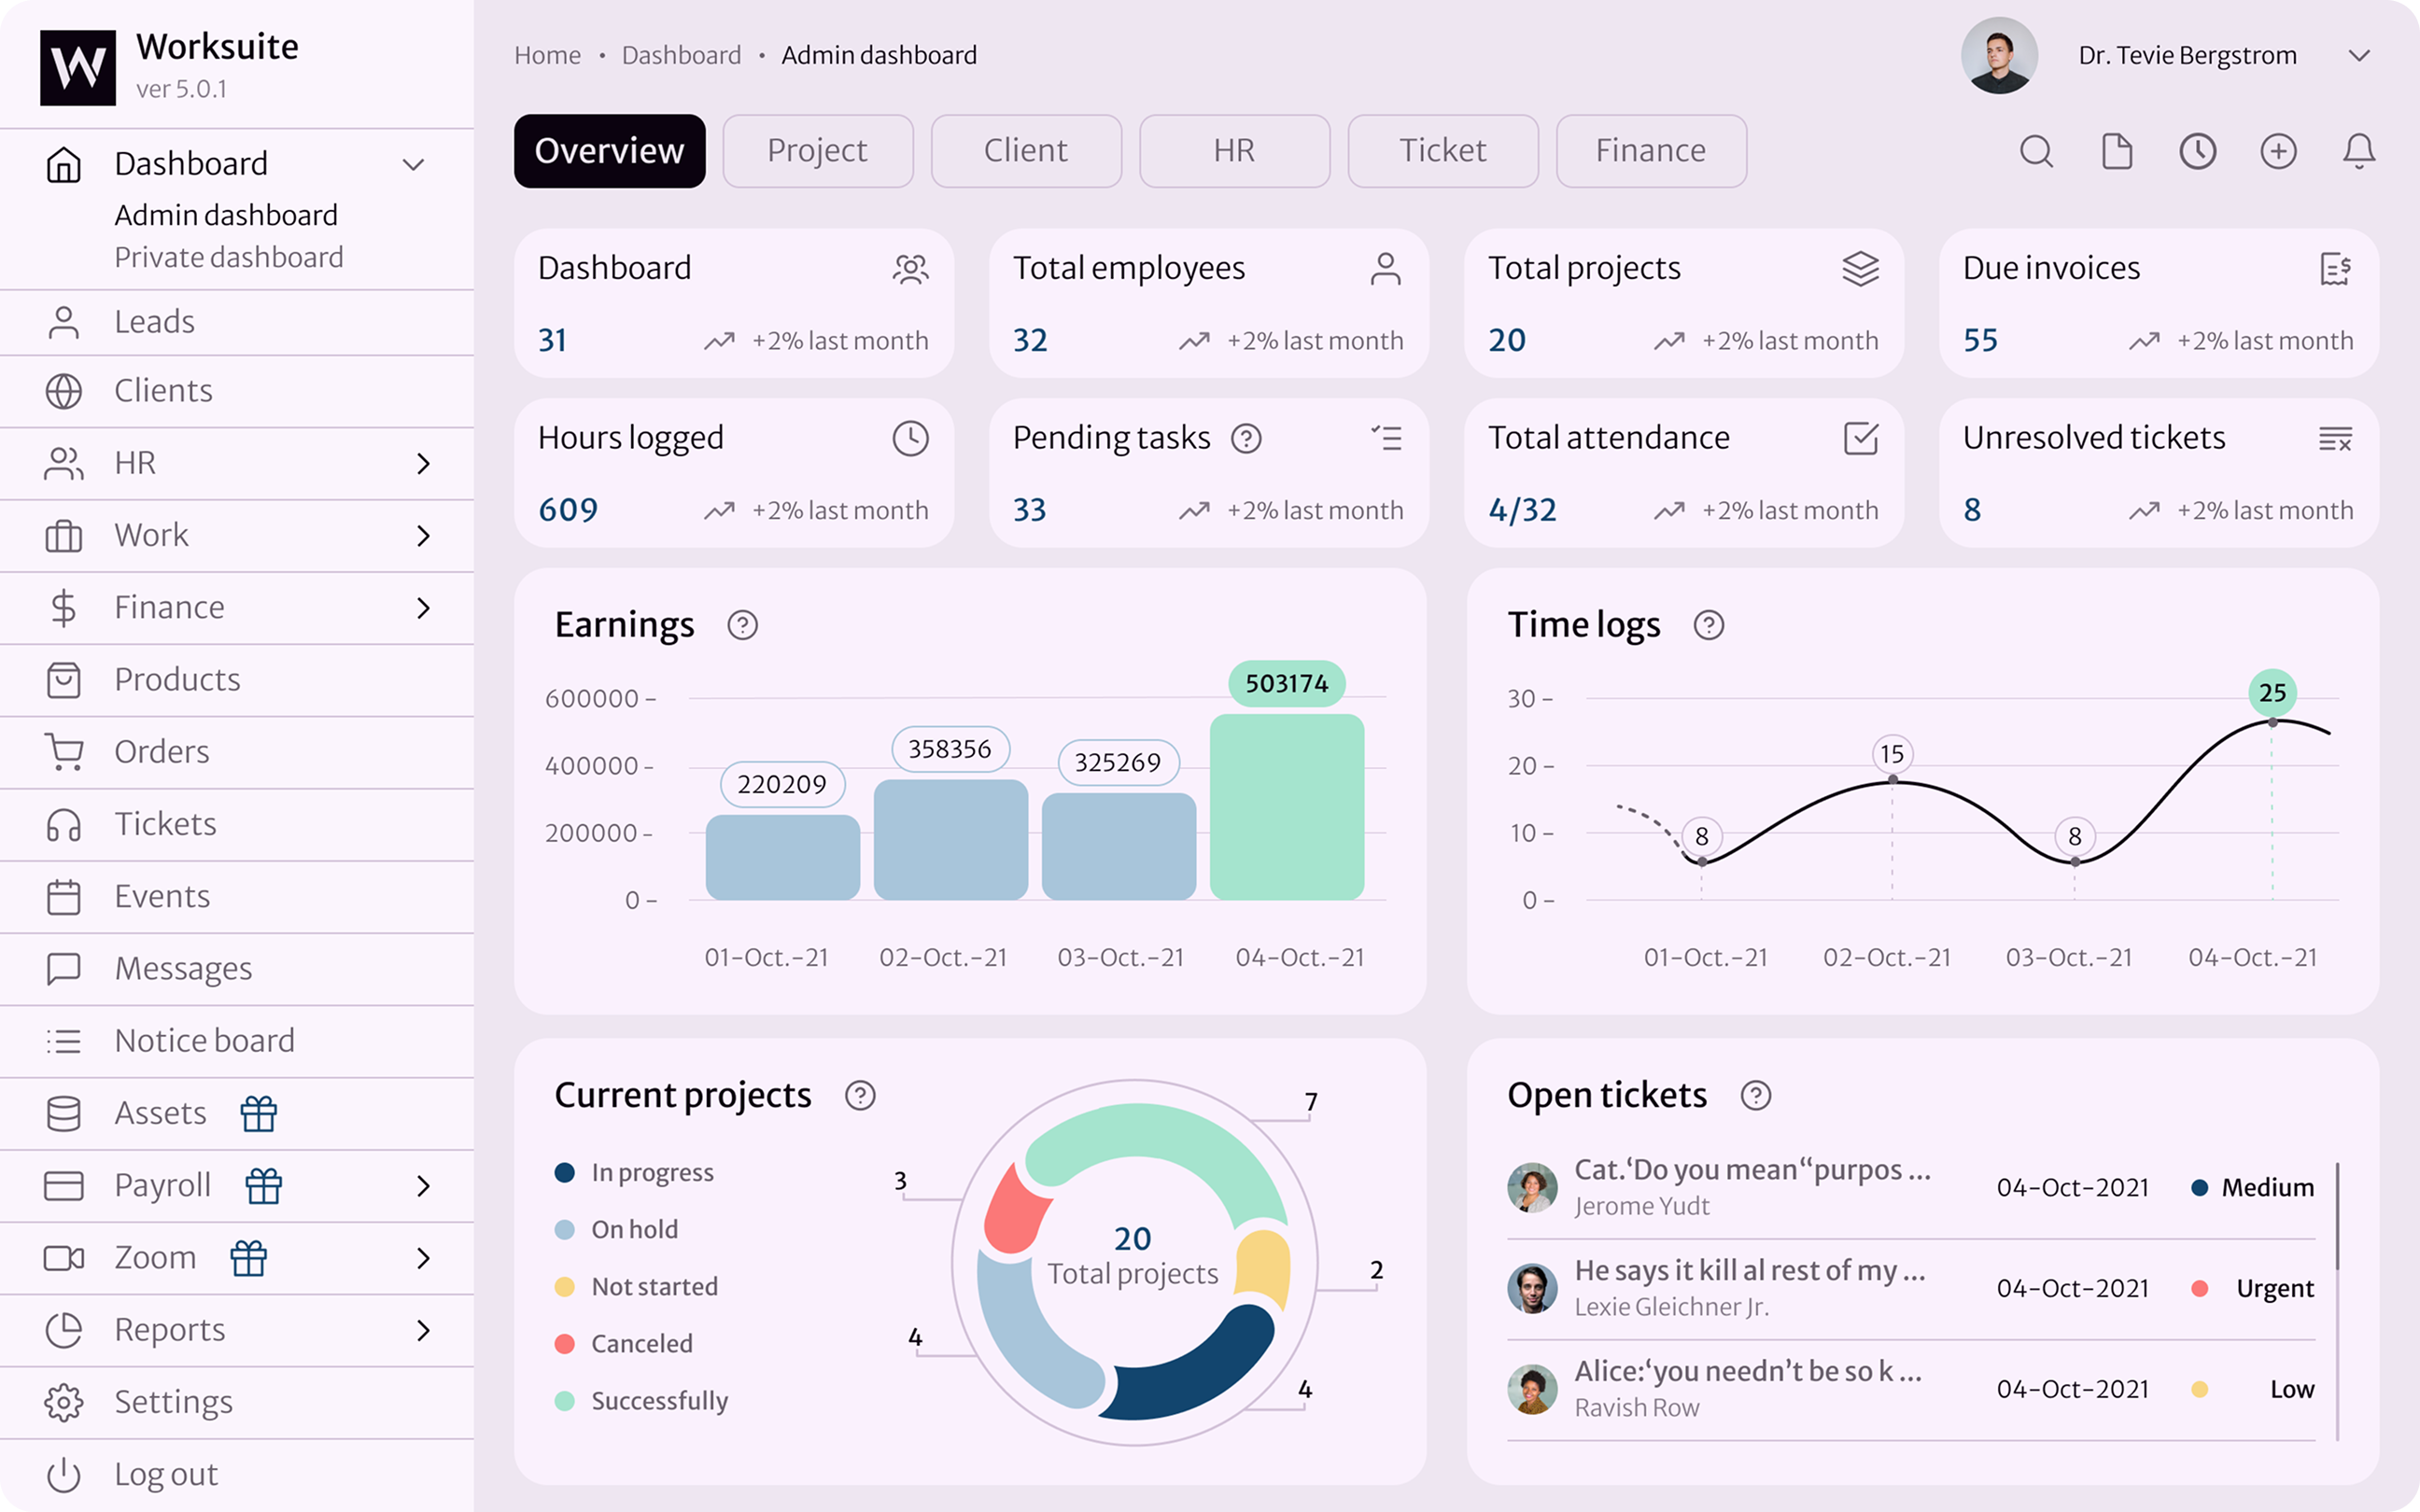This screenshot has height=1512, width=2420.
Task: Click the Pending tasks help icon
Action: [1246, 438]
